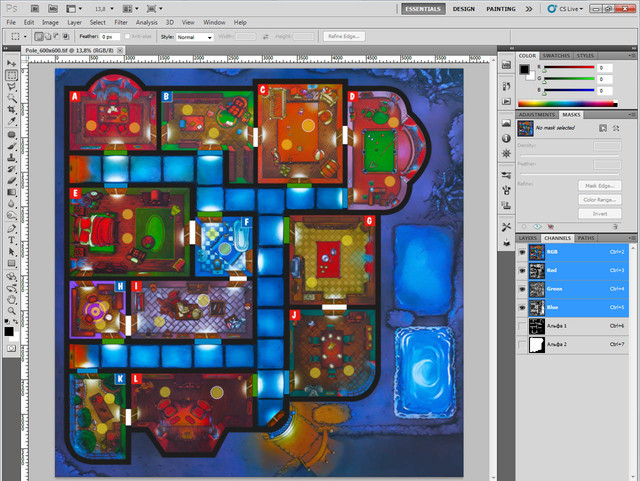Select the Path Selection tool
Screen dimensions: 640x481
pos(11,252)
